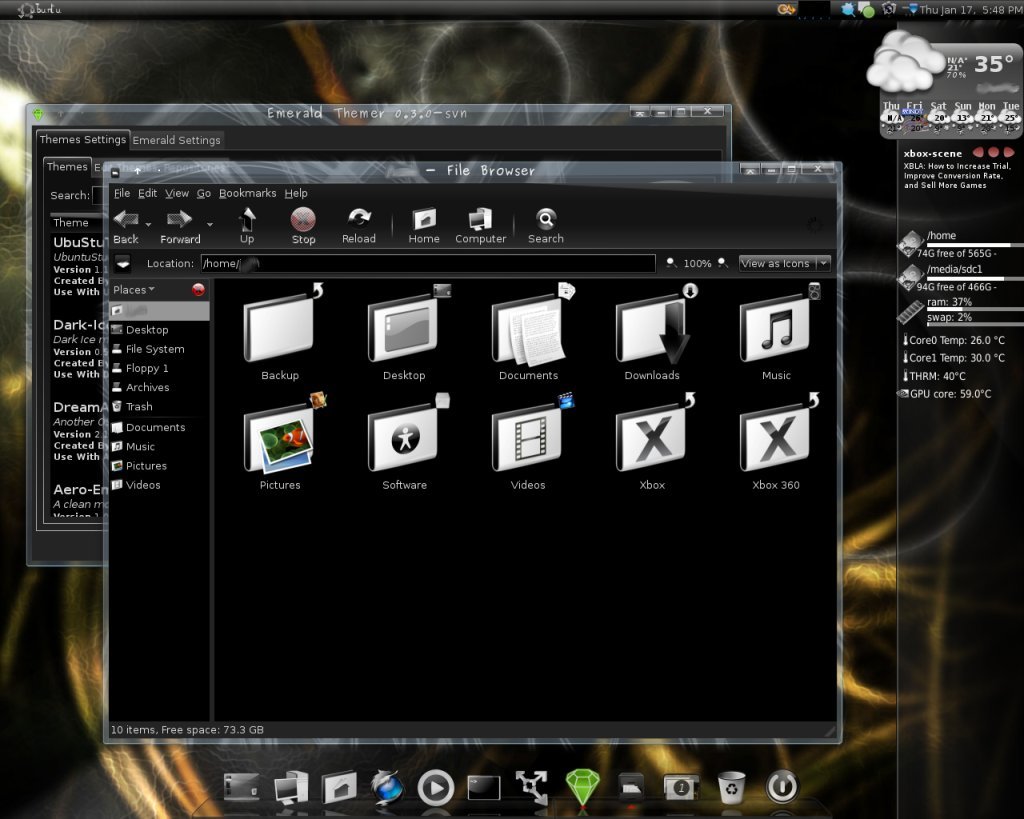This screenshot has width=1024, height=819.
Task: Select Floppy 1 in Places sidebar
Action: 159,368
